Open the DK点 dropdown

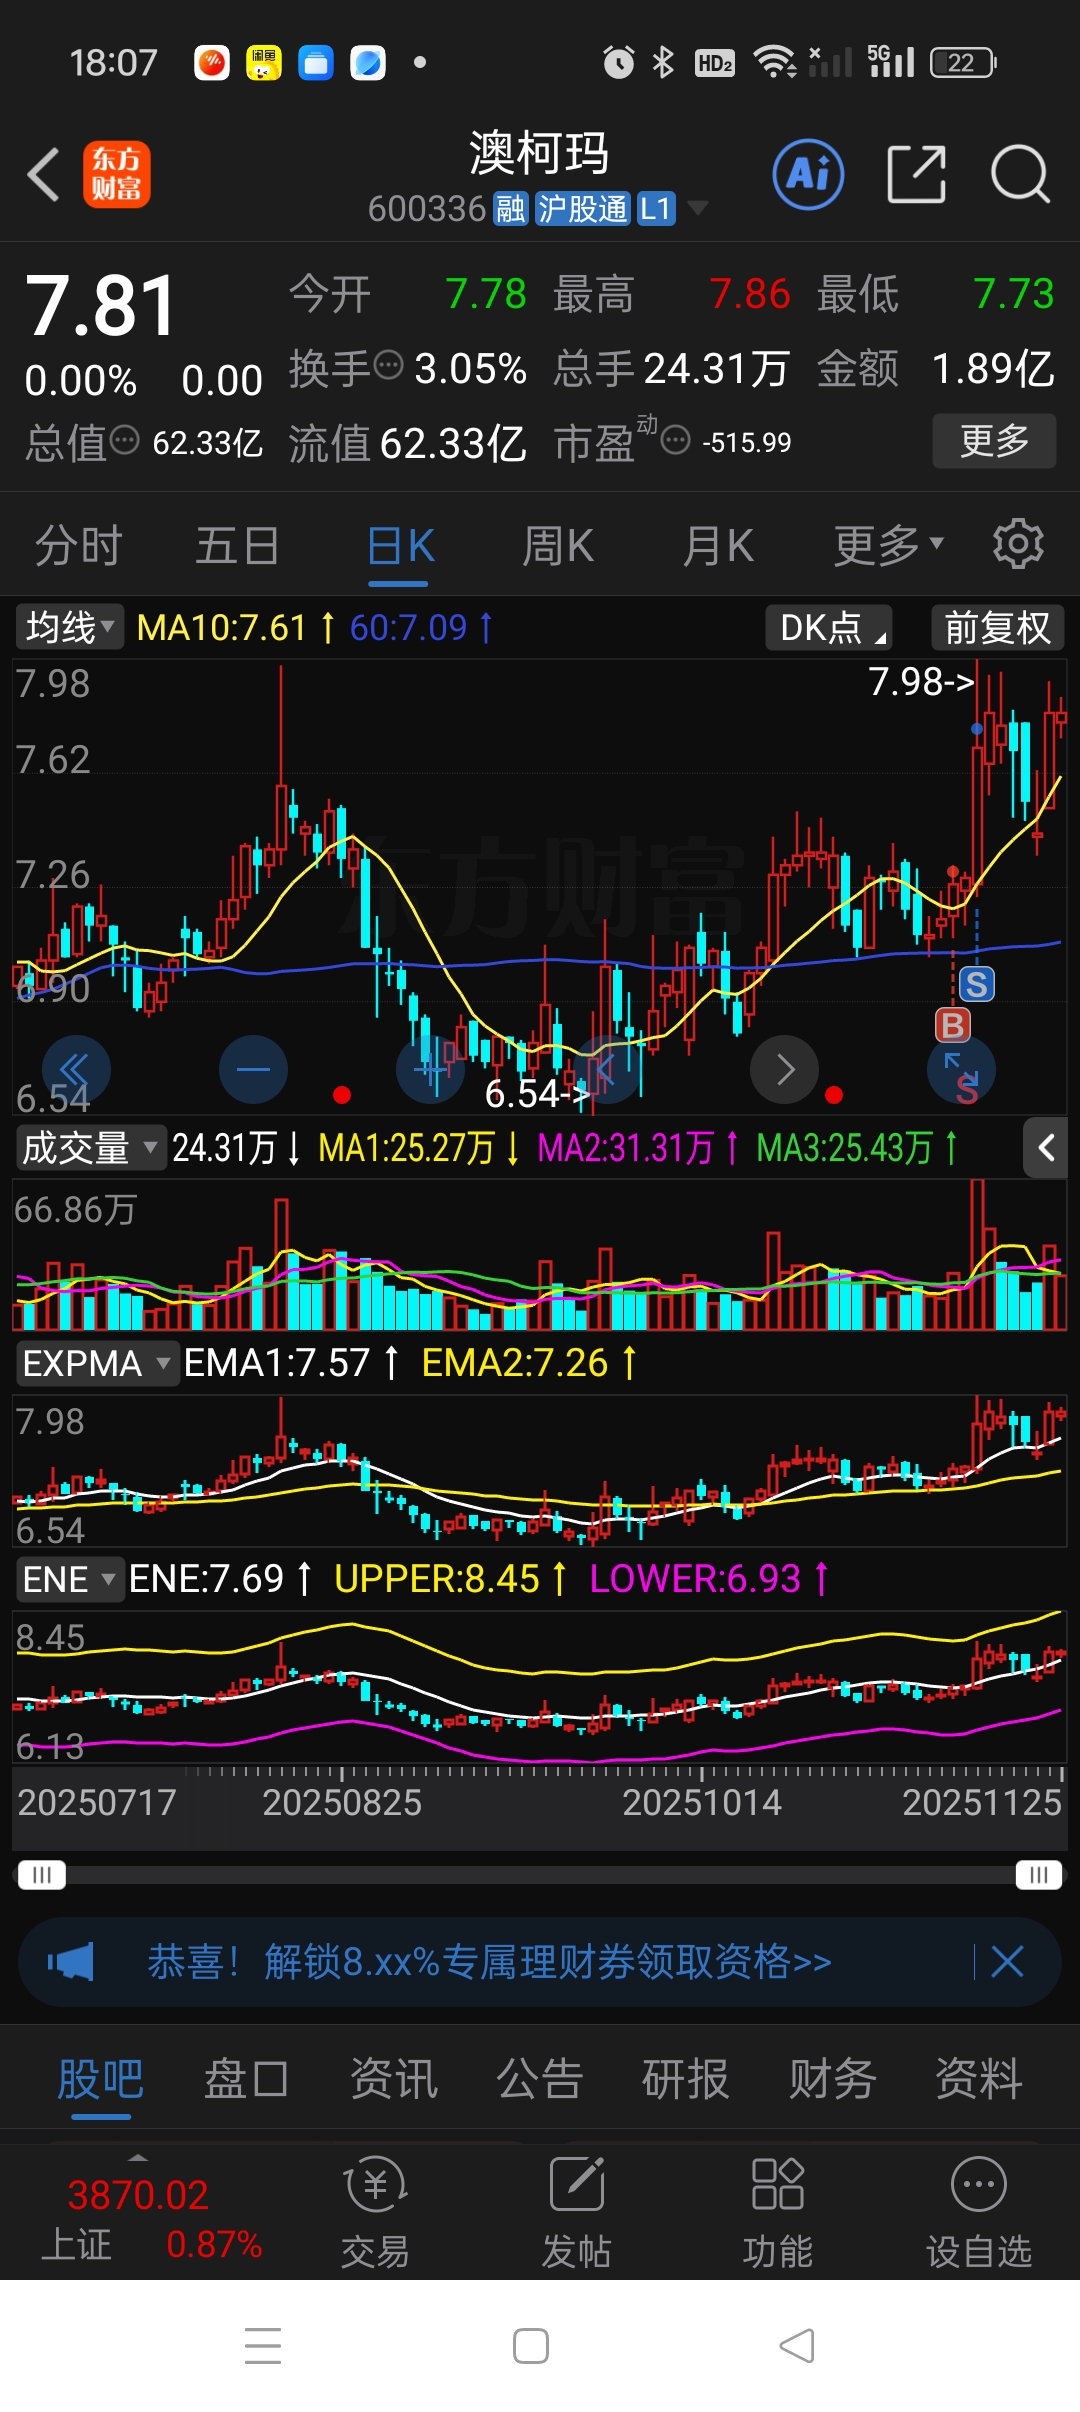[x=829, y=628]
